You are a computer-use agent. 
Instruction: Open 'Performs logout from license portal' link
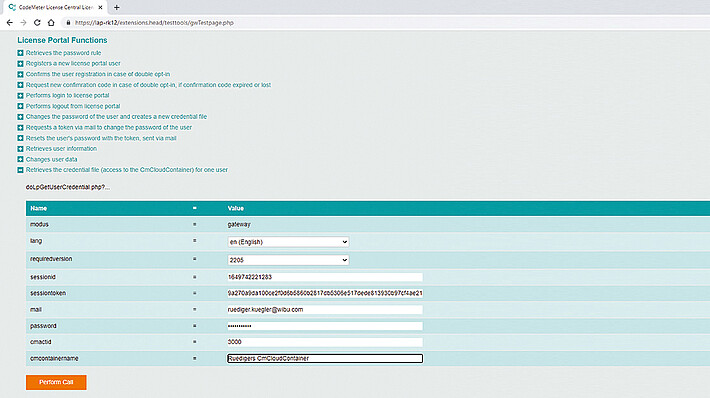[x=73, y=106]
